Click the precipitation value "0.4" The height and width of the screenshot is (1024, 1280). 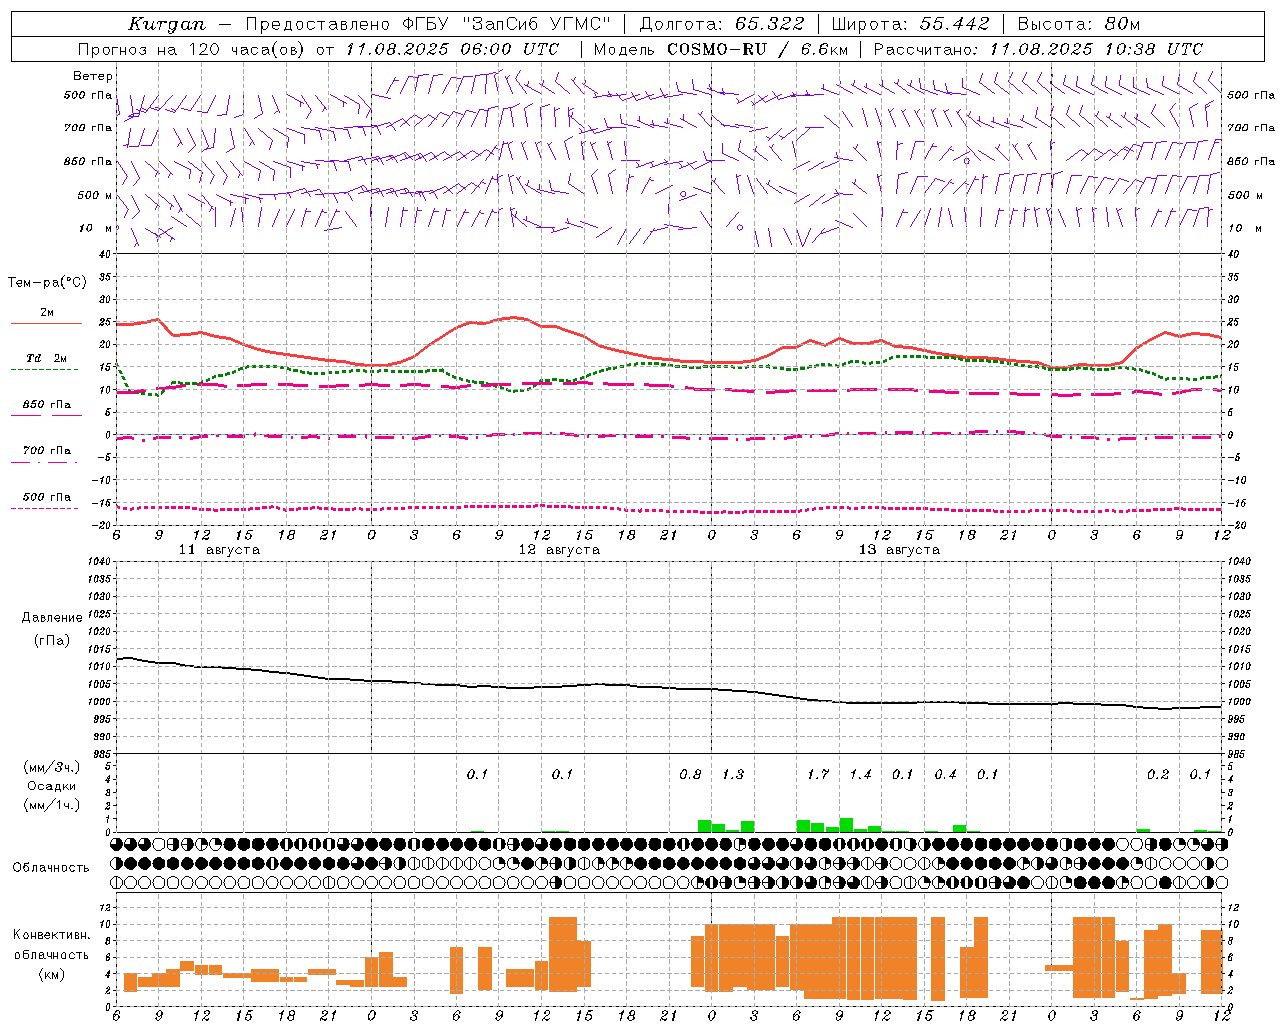(945, 775)
